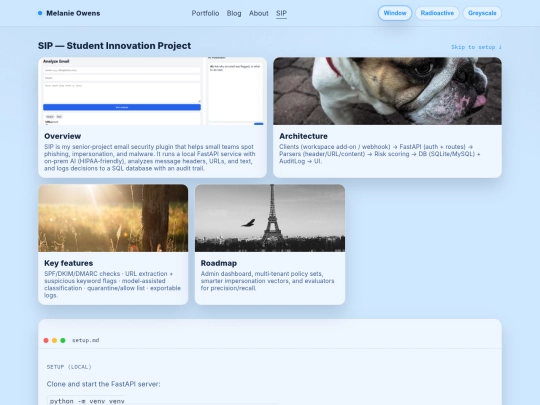This screenshot has height=405, width=540.
Task: Open the Overview card screenshot thumbnail
Action: pos(152,91)
